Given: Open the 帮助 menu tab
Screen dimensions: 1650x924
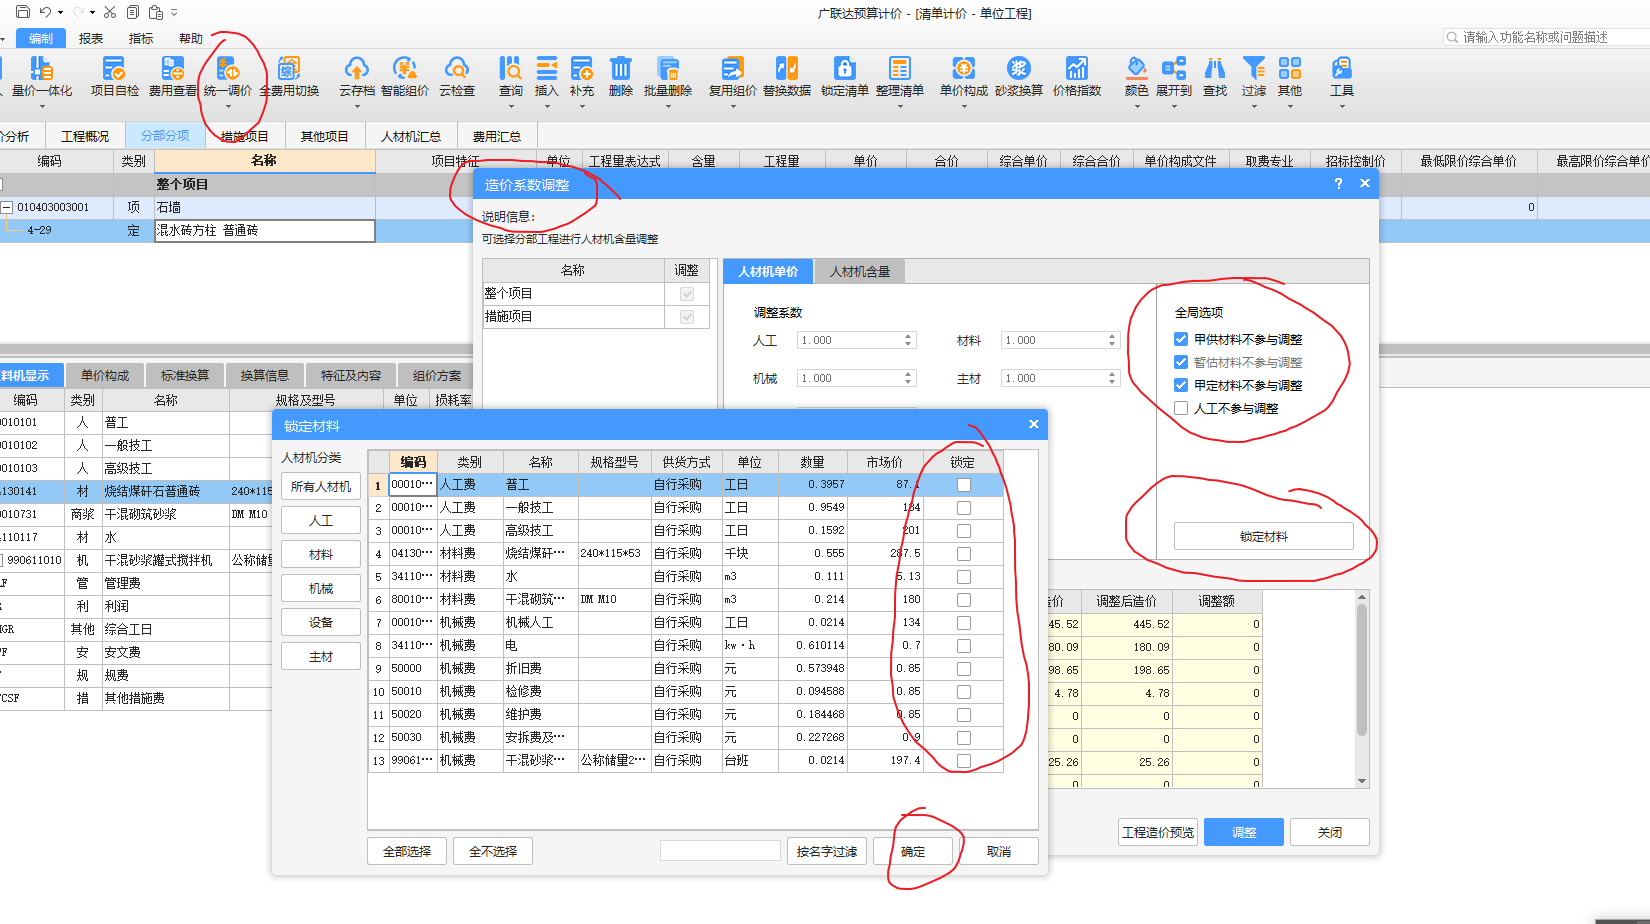Looking at the screenshot, I should 191,38.
